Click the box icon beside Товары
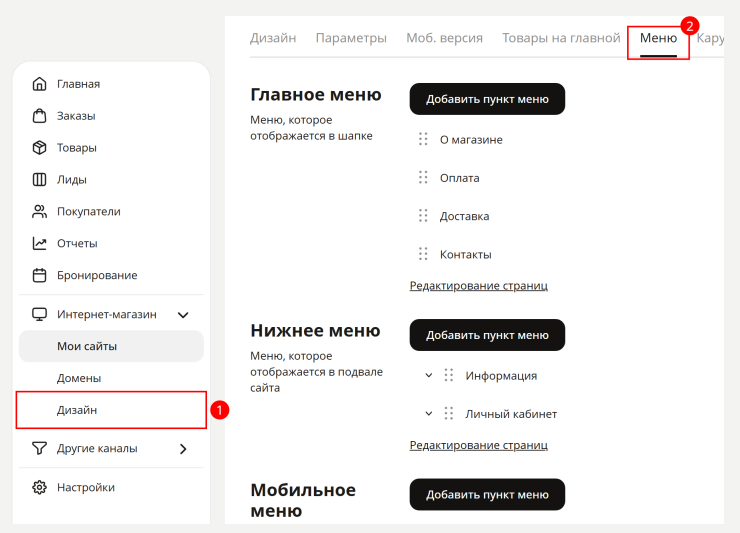This screenshot has height=533, width=740. (39, 148)
